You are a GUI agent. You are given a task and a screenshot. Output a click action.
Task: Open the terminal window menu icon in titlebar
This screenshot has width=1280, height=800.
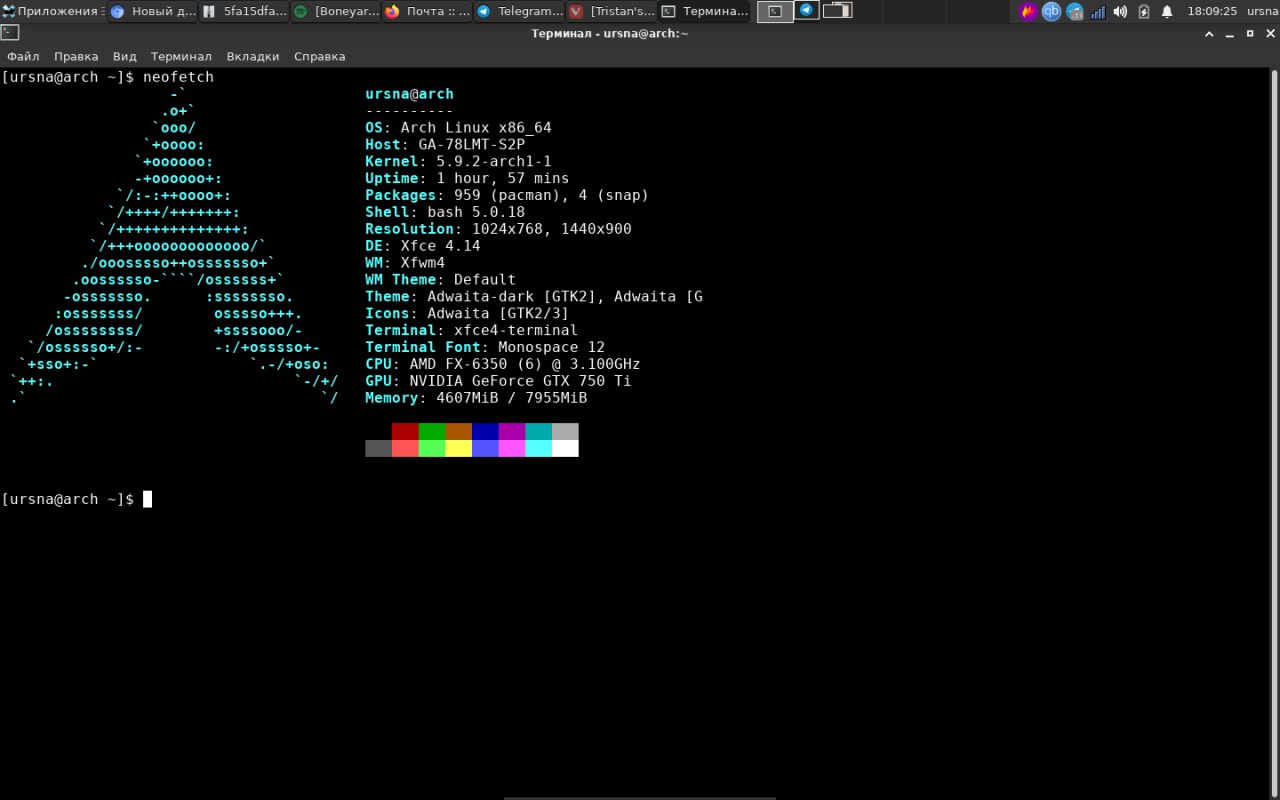tap(9, 33)
